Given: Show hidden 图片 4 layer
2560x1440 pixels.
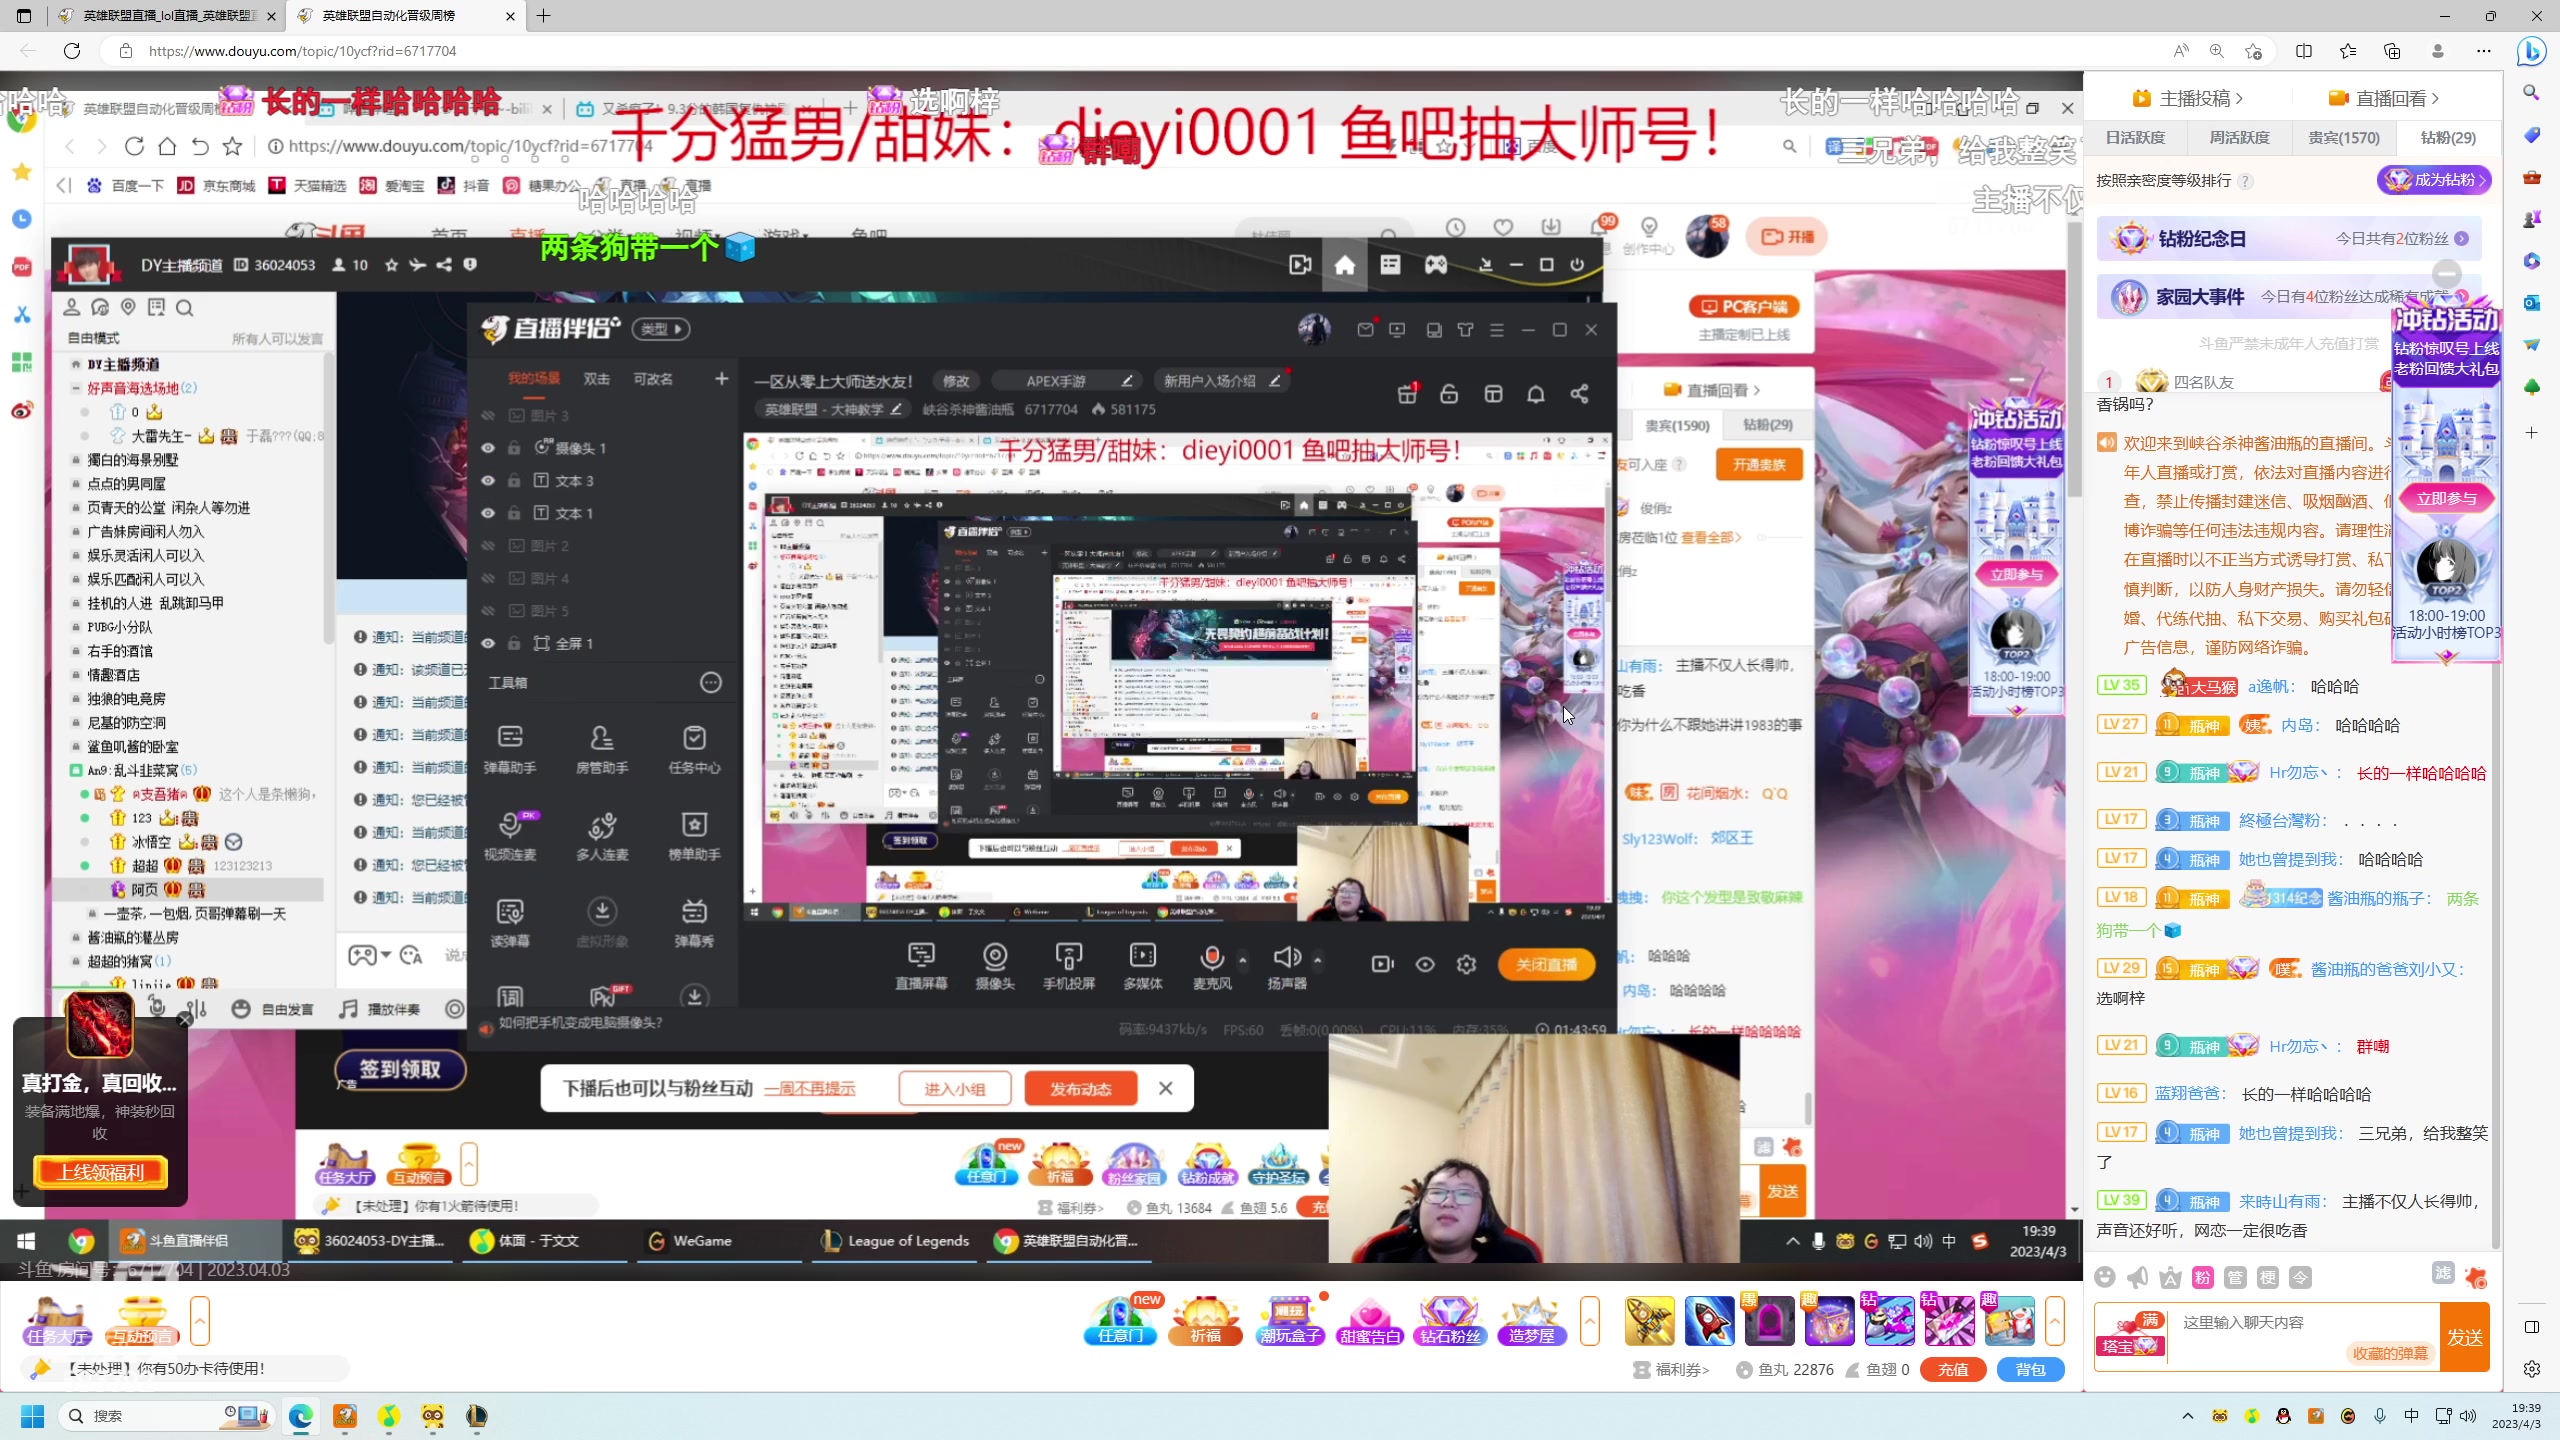Looking at the screenshot, I should tap(488, 578).
